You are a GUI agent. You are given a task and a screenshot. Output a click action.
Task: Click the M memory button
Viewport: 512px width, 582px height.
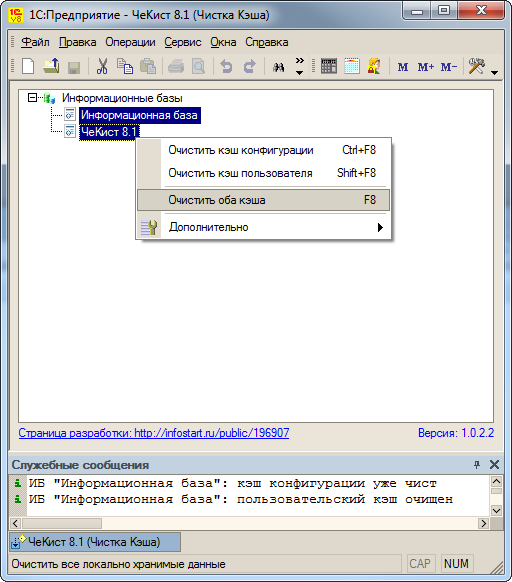tap(402, 67)
